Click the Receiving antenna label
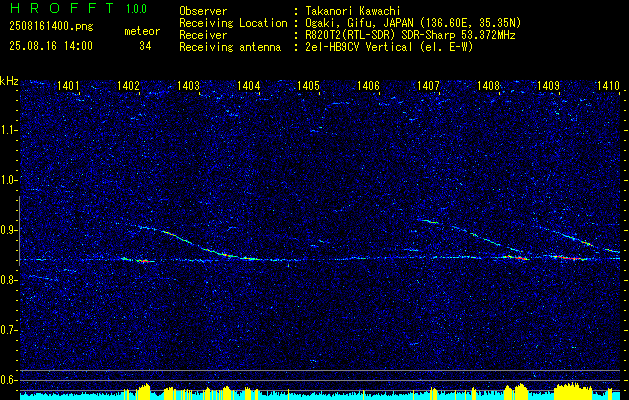Viewport: 629px width, 400px height. (x=230, y=47)
